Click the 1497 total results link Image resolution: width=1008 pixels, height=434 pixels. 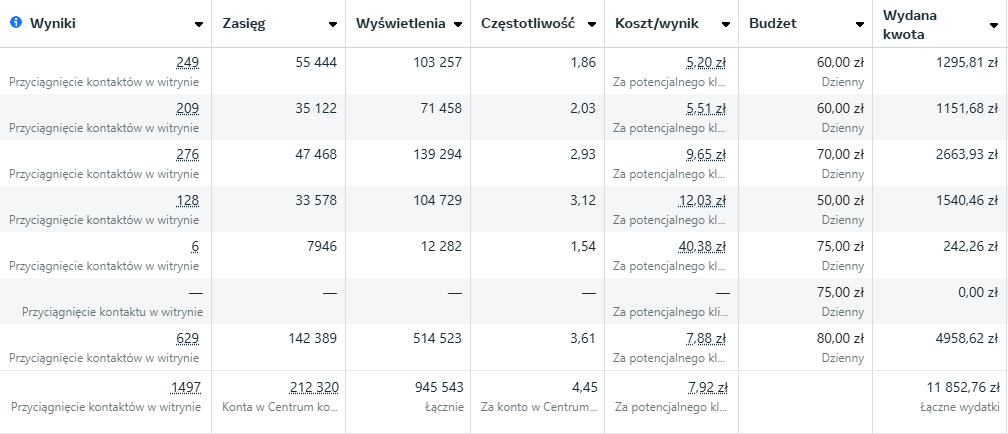[184, 387]
